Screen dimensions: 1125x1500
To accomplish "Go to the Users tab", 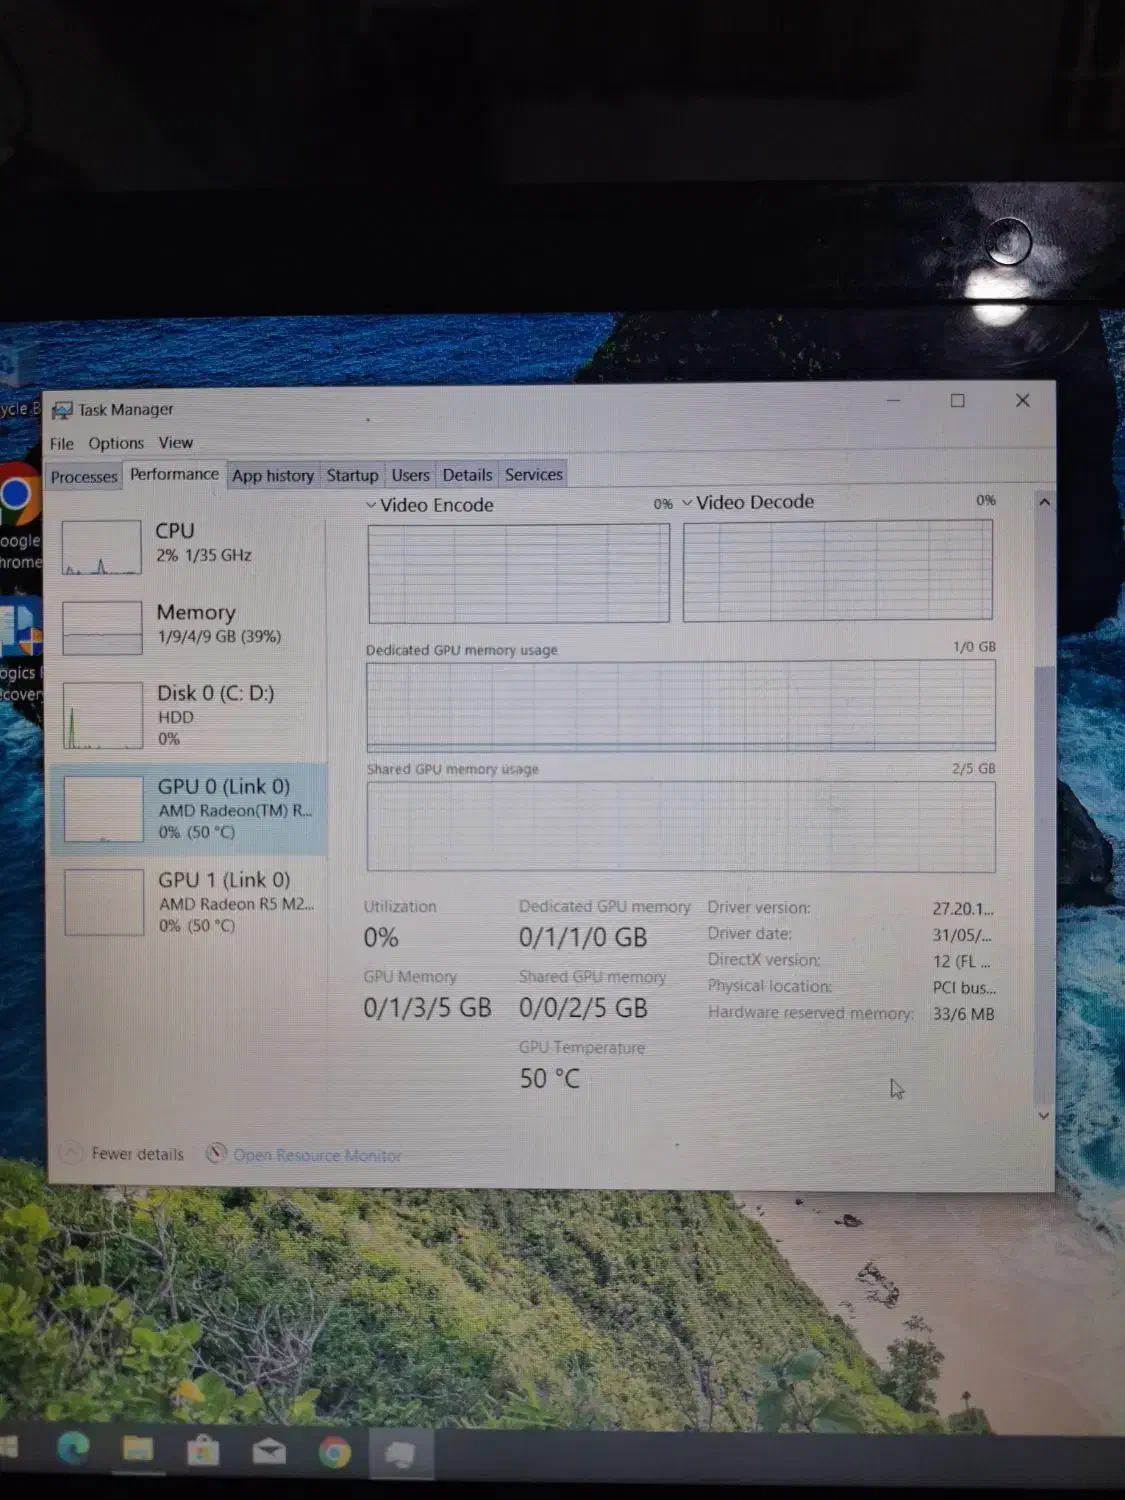I will click(410, 475).
